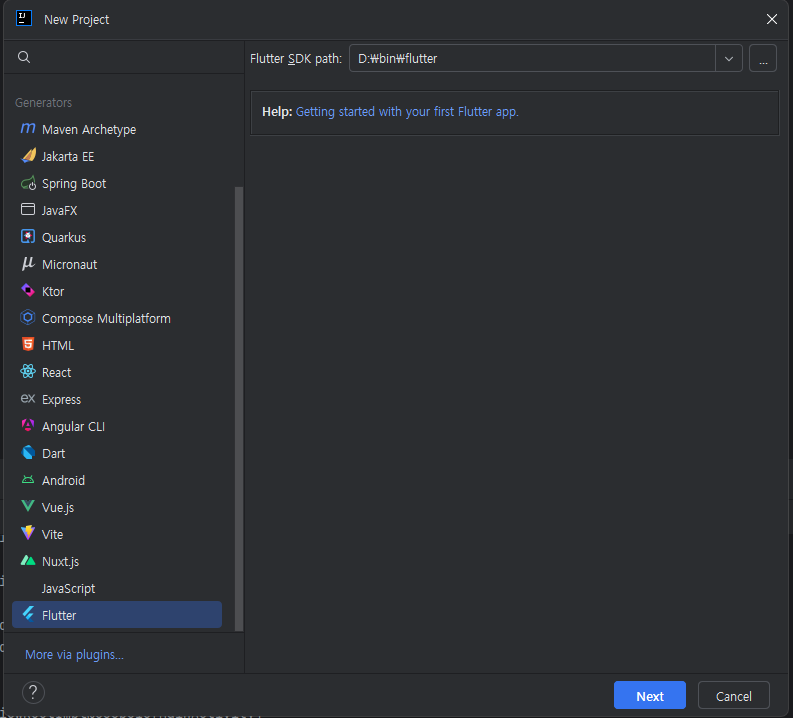The image size is (793, 718).
Task: Click the Compose Multiplatform hexagon icon
Action: (28, 318)
